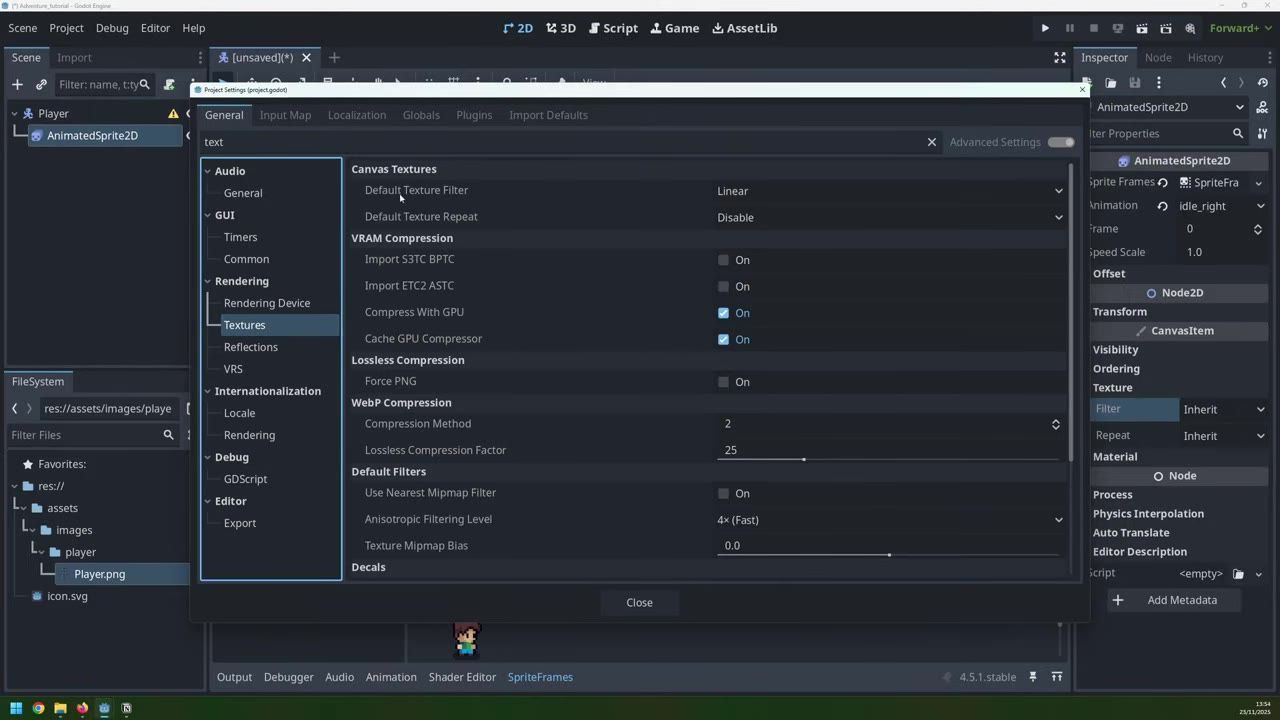Collapse the Rendering settings category
Image resolution: width=1280 pixels, height=720 pixels.
tap(208, 281)
